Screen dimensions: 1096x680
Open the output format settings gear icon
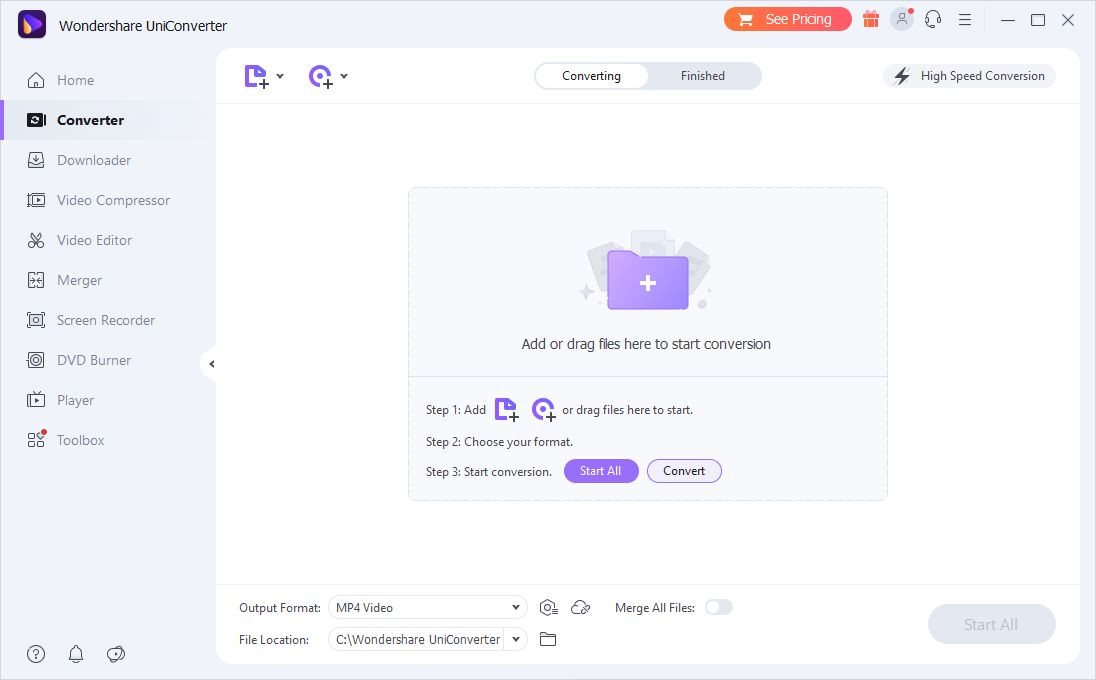click(549, 608)
